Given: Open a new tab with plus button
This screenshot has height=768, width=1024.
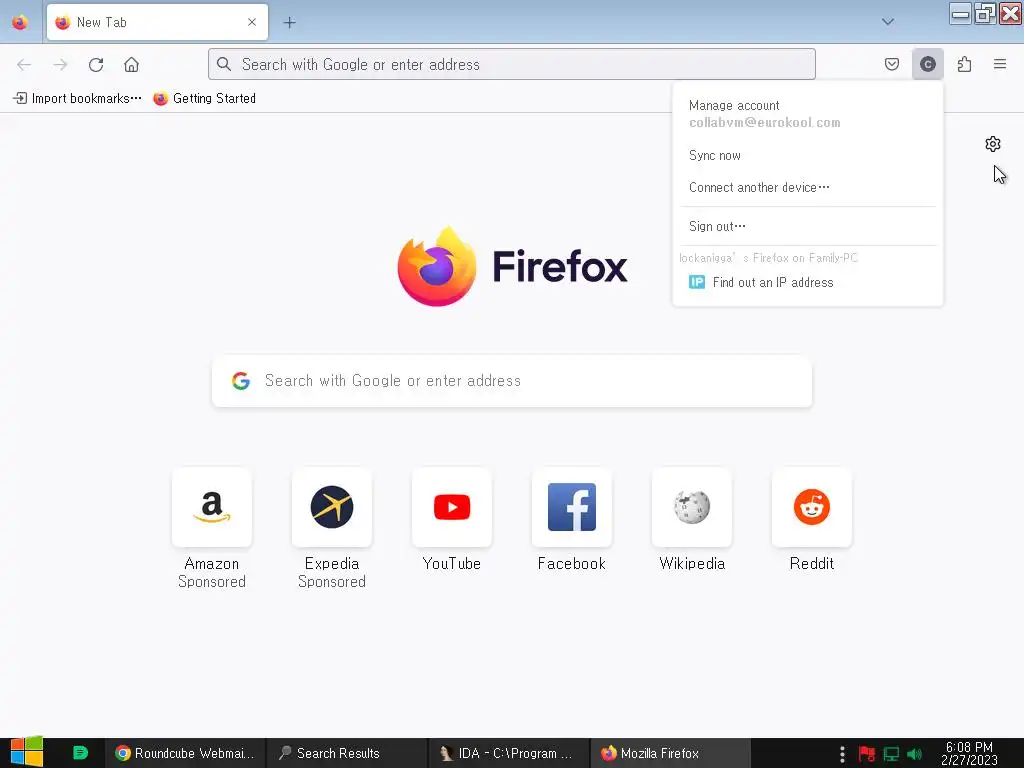Looking at the screenshot, I should (x=289, y=22).
